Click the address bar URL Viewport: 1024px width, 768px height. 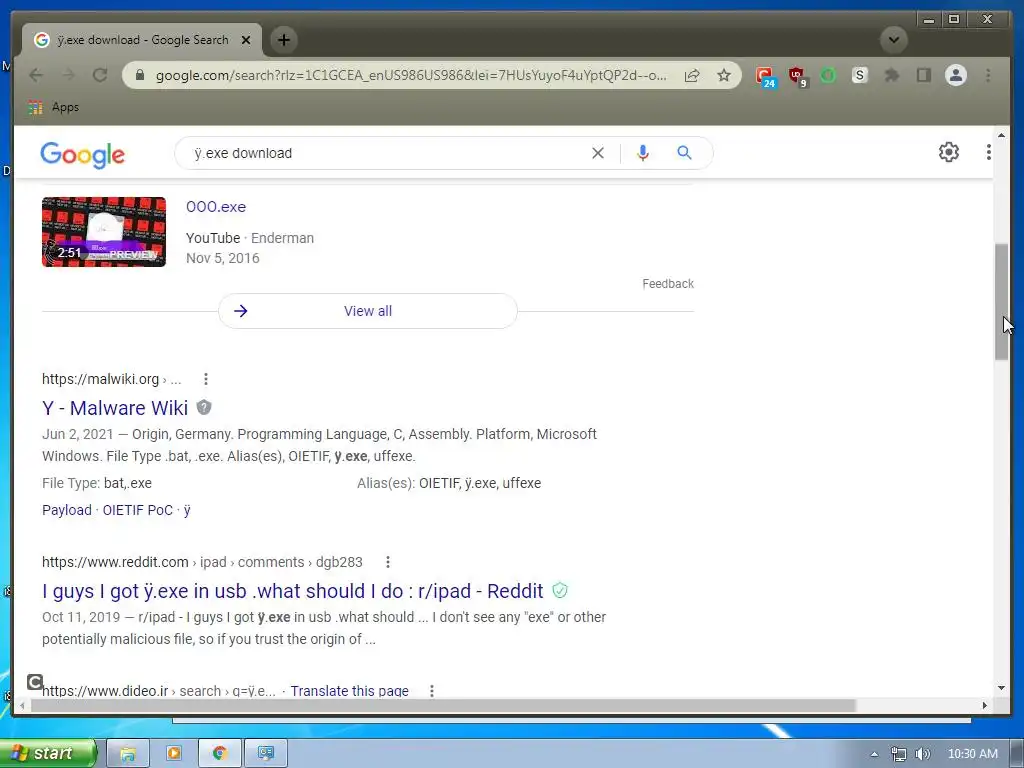coord(411,75)
